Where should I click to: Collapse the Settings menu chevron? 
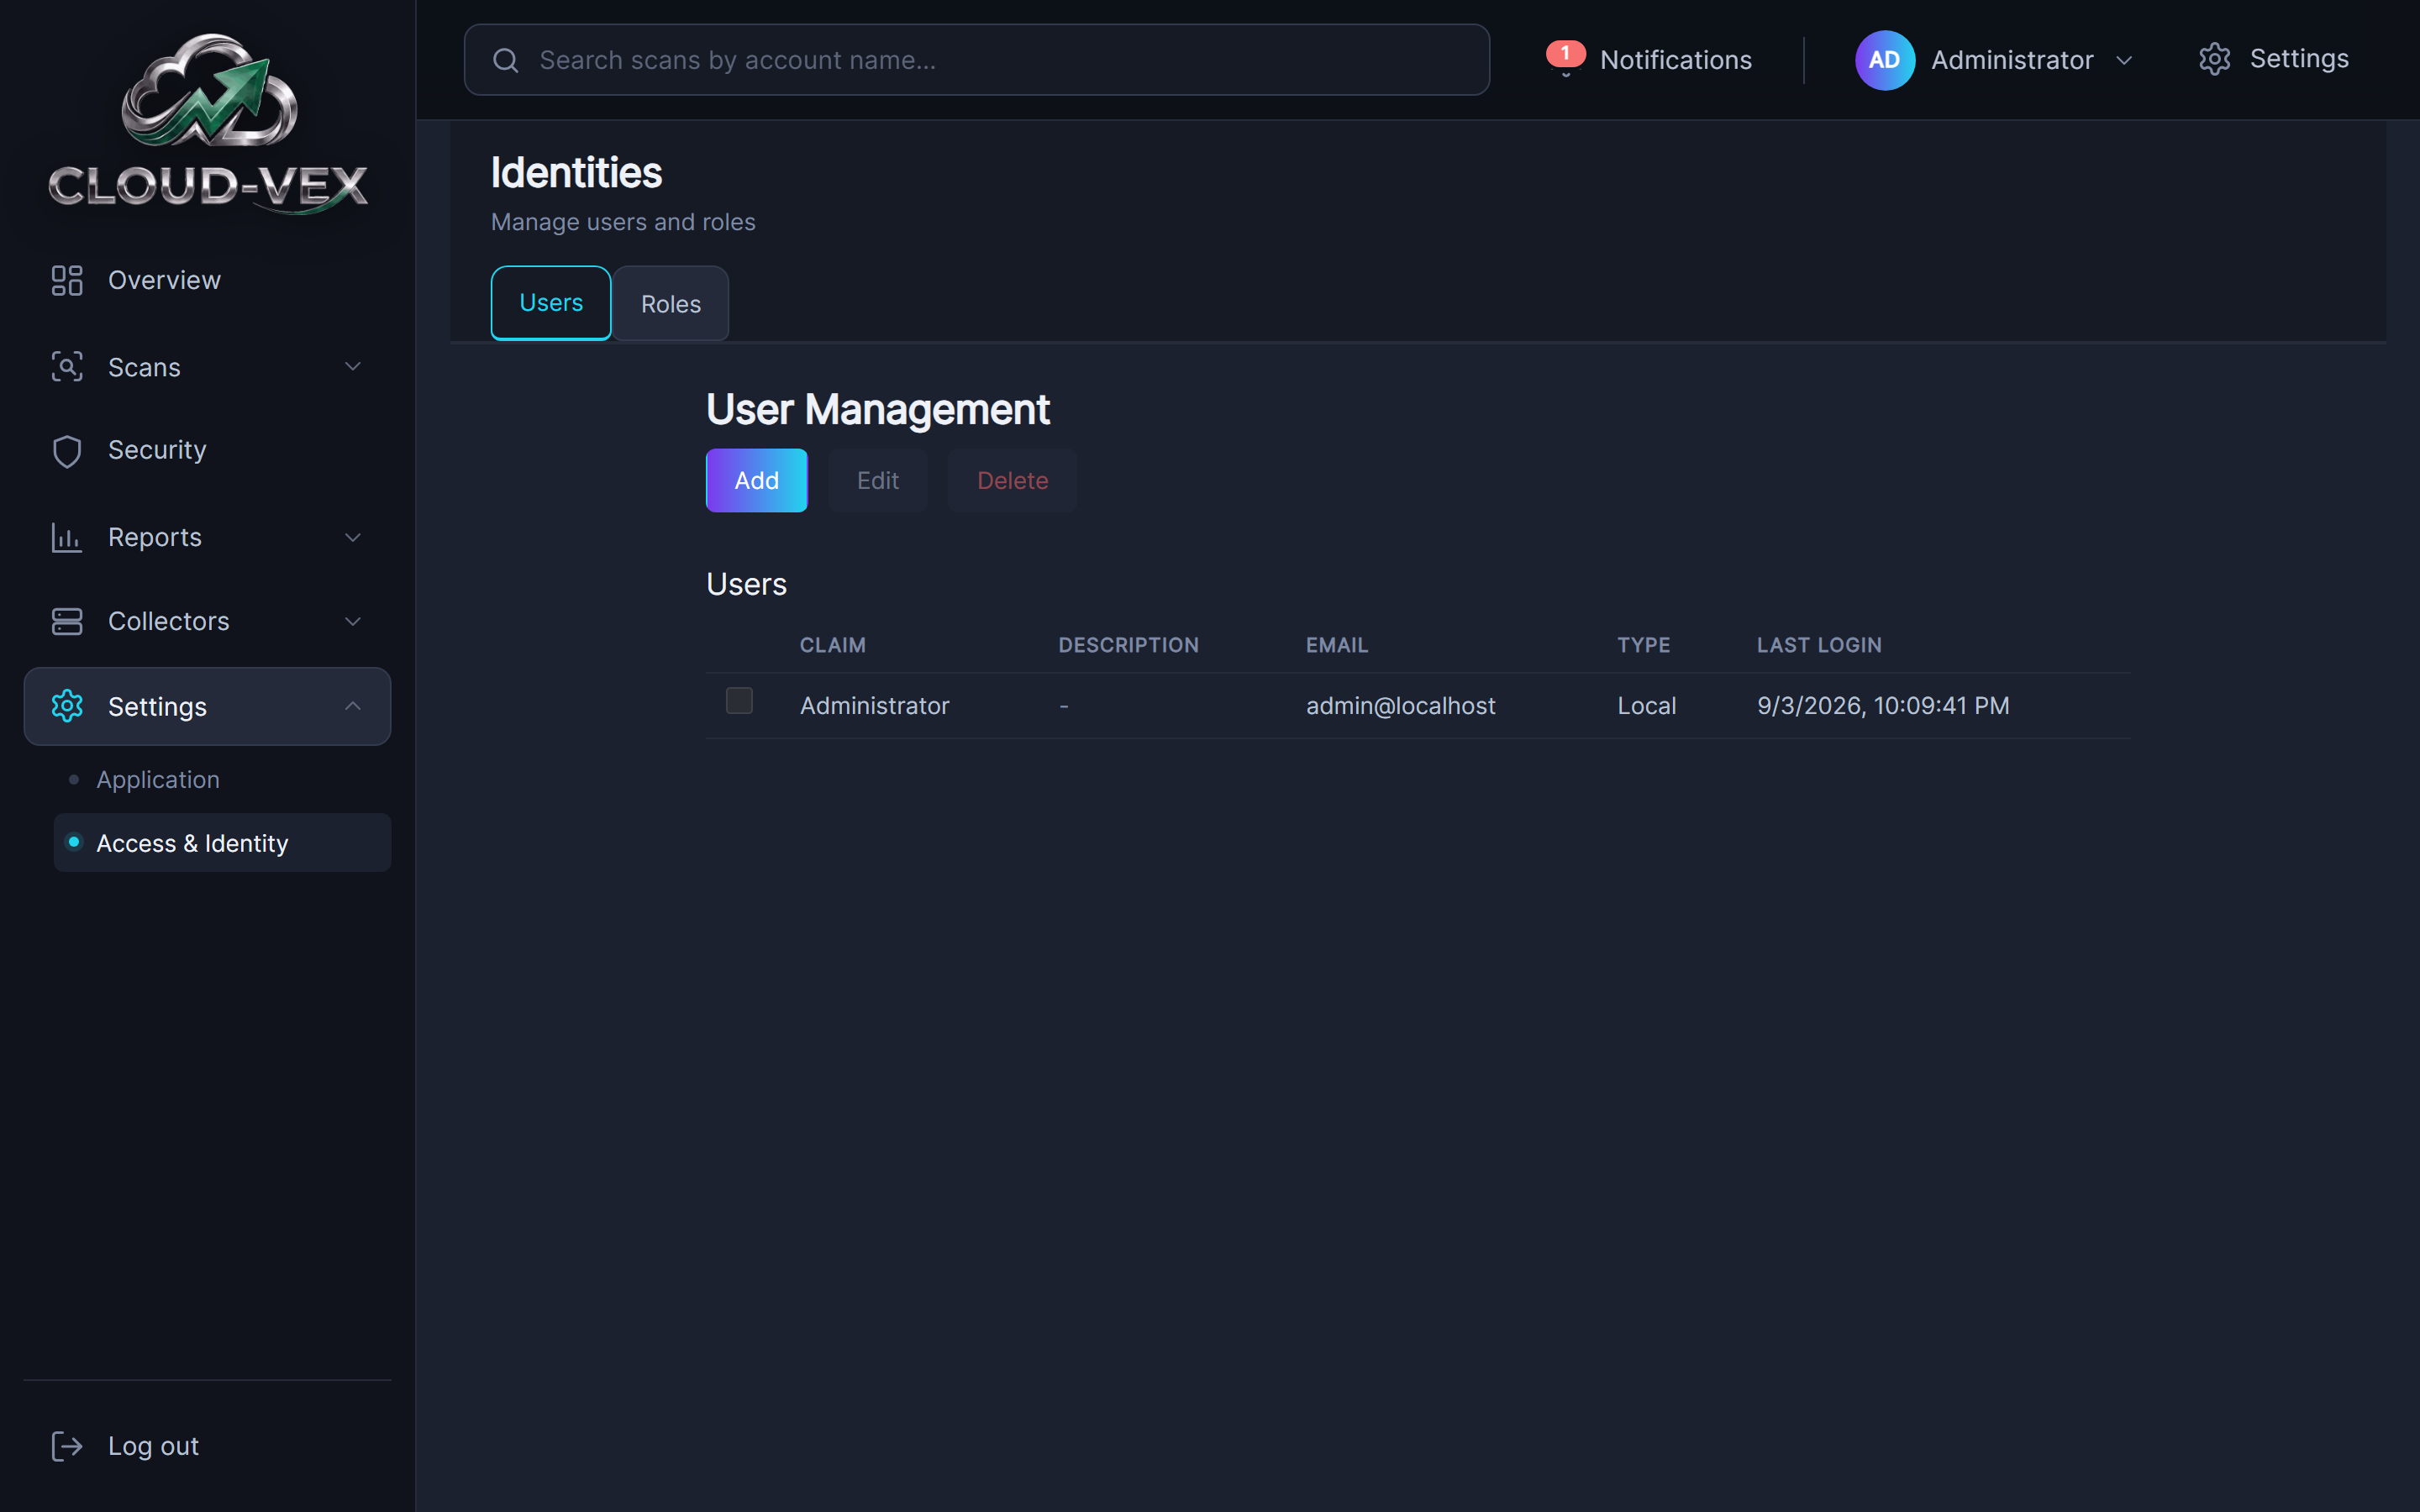tap(353, 706)
